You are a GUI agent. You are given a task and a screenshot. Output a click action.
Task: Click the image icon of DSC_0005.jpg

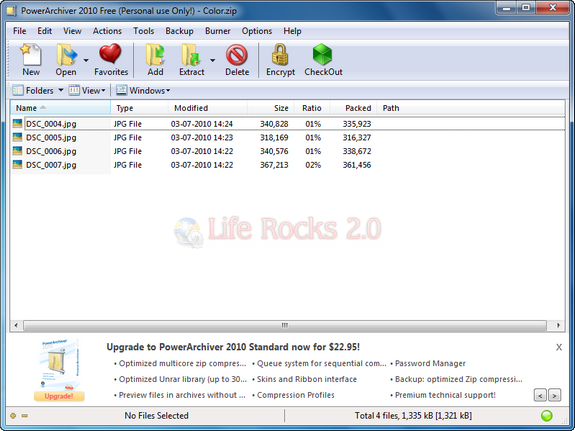17,137
